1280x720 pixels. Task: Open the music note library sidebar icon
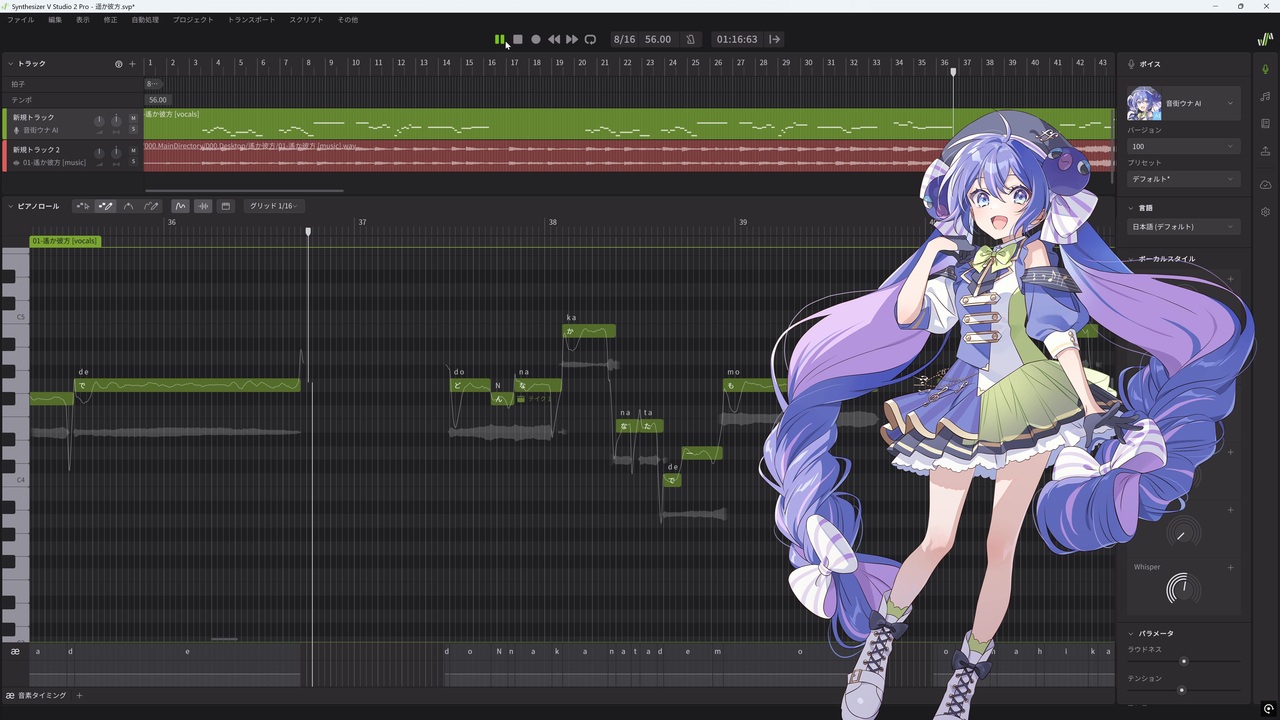coord(1265,97)
